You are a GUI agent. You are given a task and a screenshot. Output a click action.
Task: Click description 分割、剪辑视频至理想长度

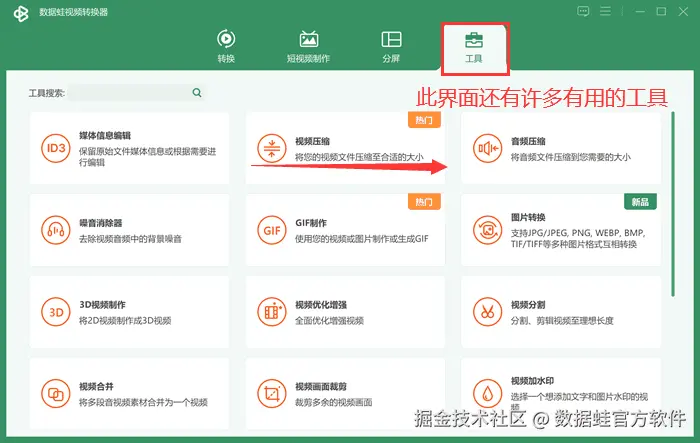[562, 321]
